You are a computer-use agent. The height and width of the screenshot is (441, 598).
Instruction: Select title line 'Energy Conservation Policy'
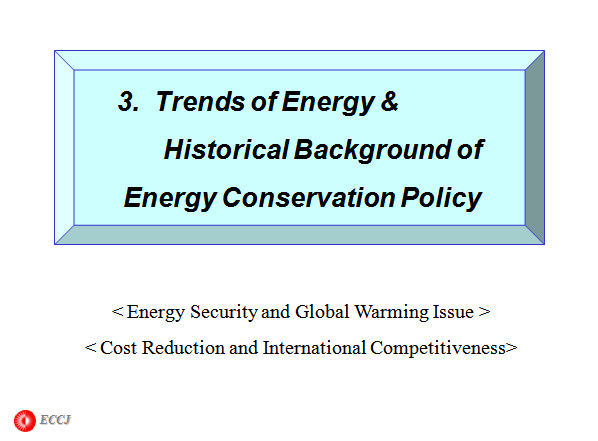coord(303,198)
